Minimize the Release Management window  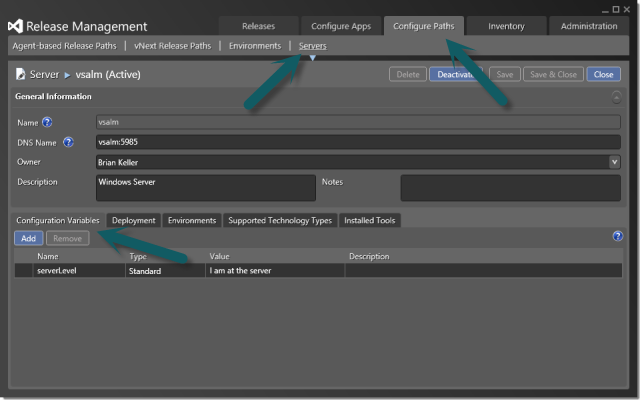(605, 10)
